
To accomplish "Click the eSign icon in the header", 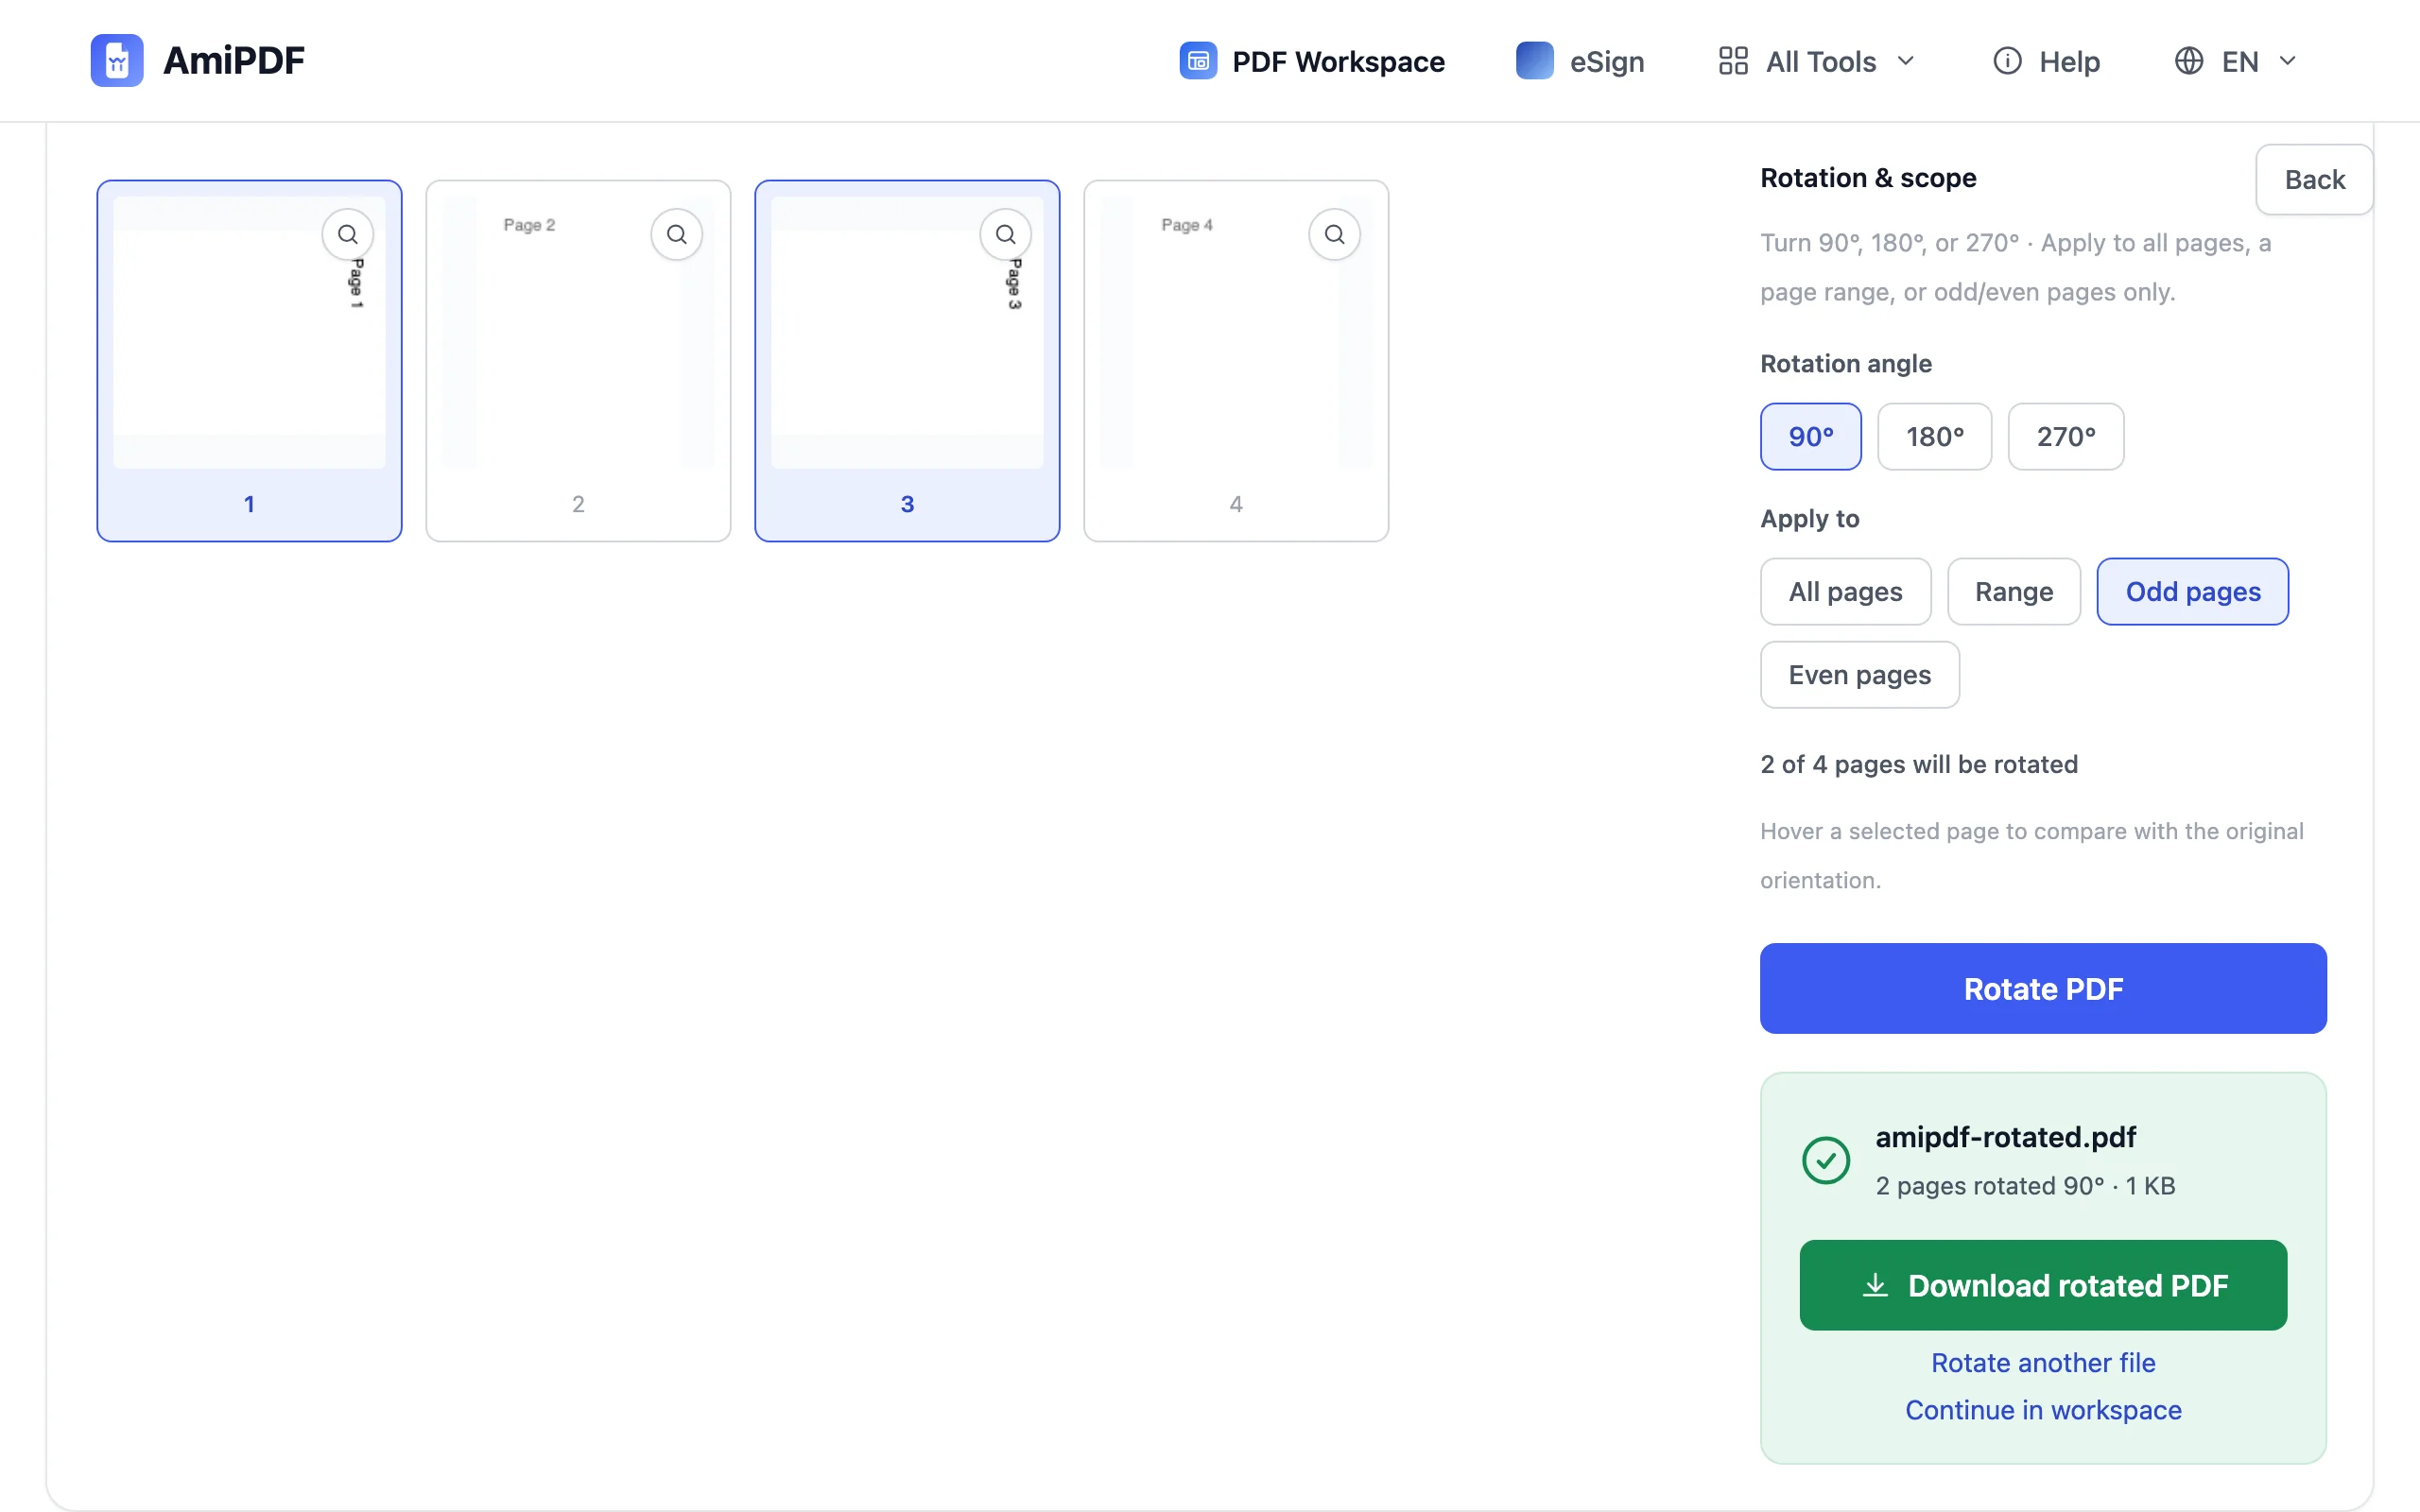I will [1535, 61].
